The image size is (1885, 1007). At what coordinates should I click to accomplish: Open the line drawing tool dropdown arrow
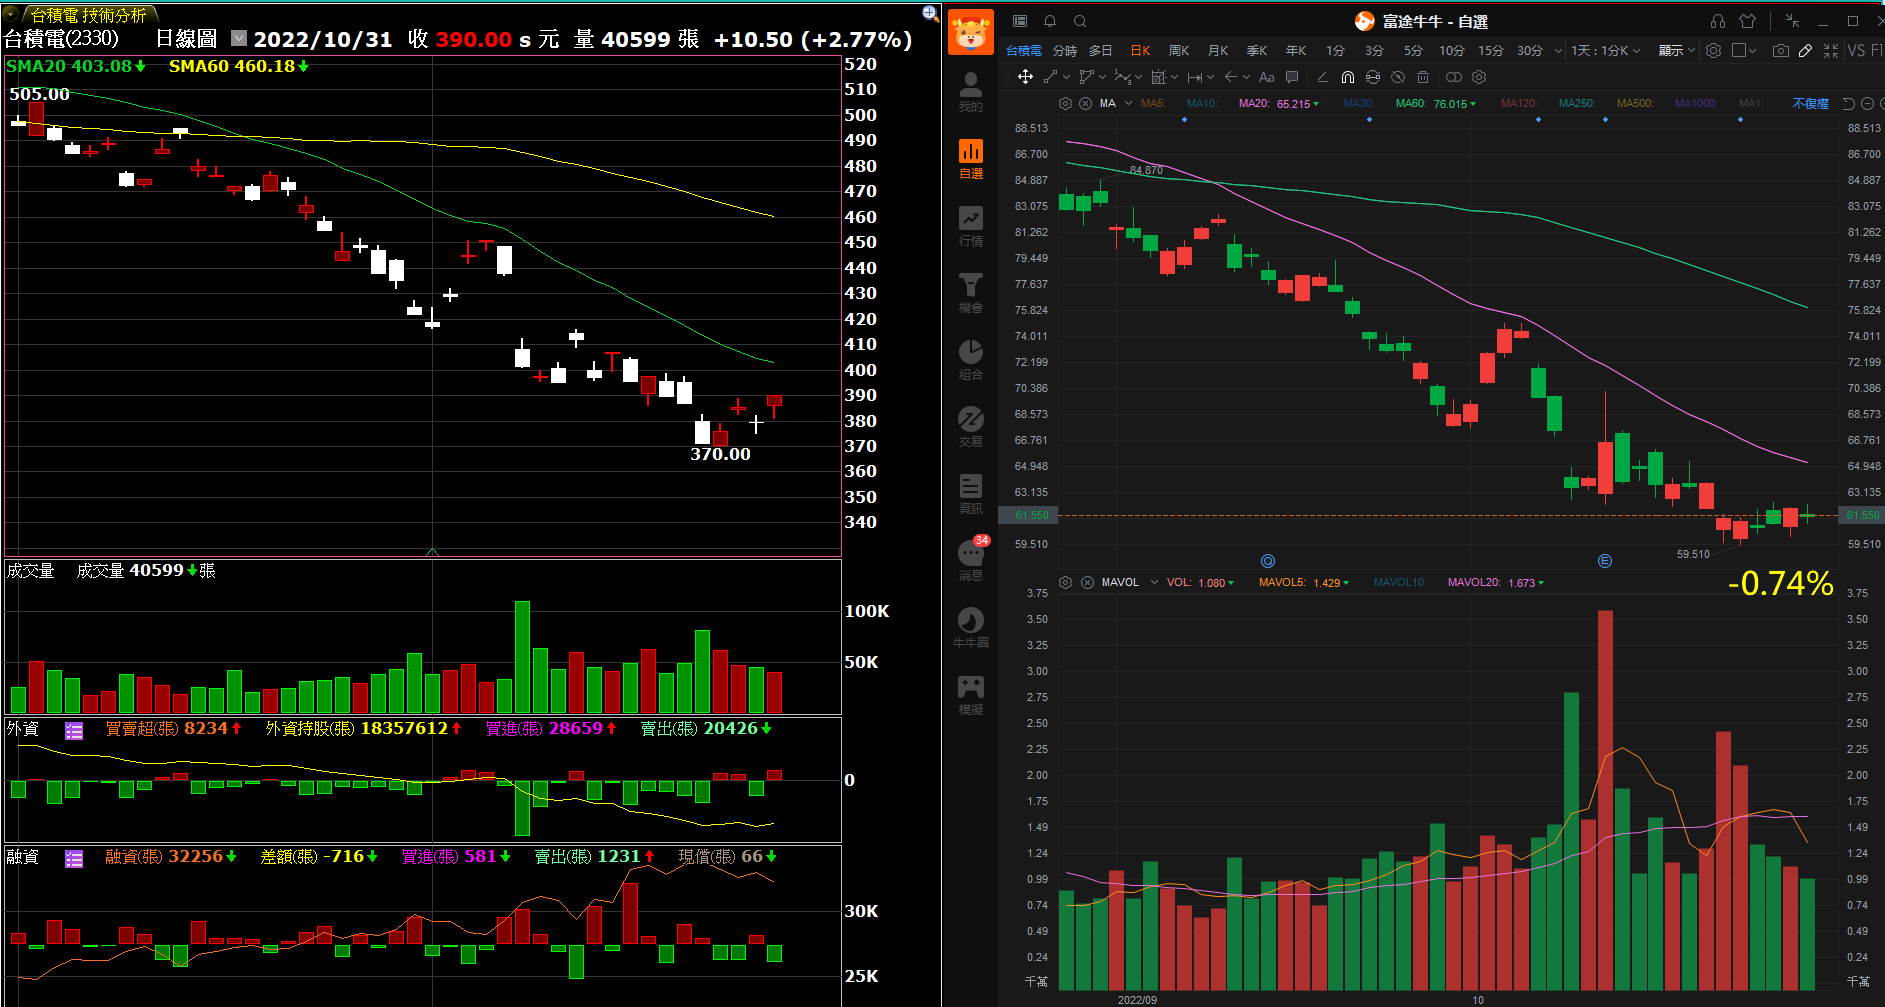coord(1066,77)
